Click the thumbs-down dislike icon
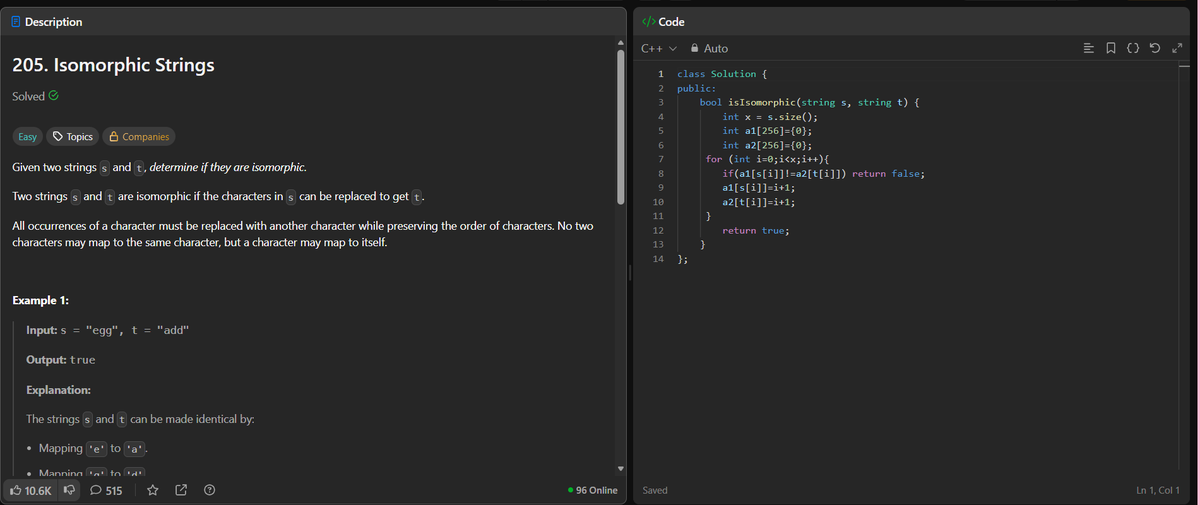Image resolution: width=1200 pixels, height=505 pixels. click(70, 491)
